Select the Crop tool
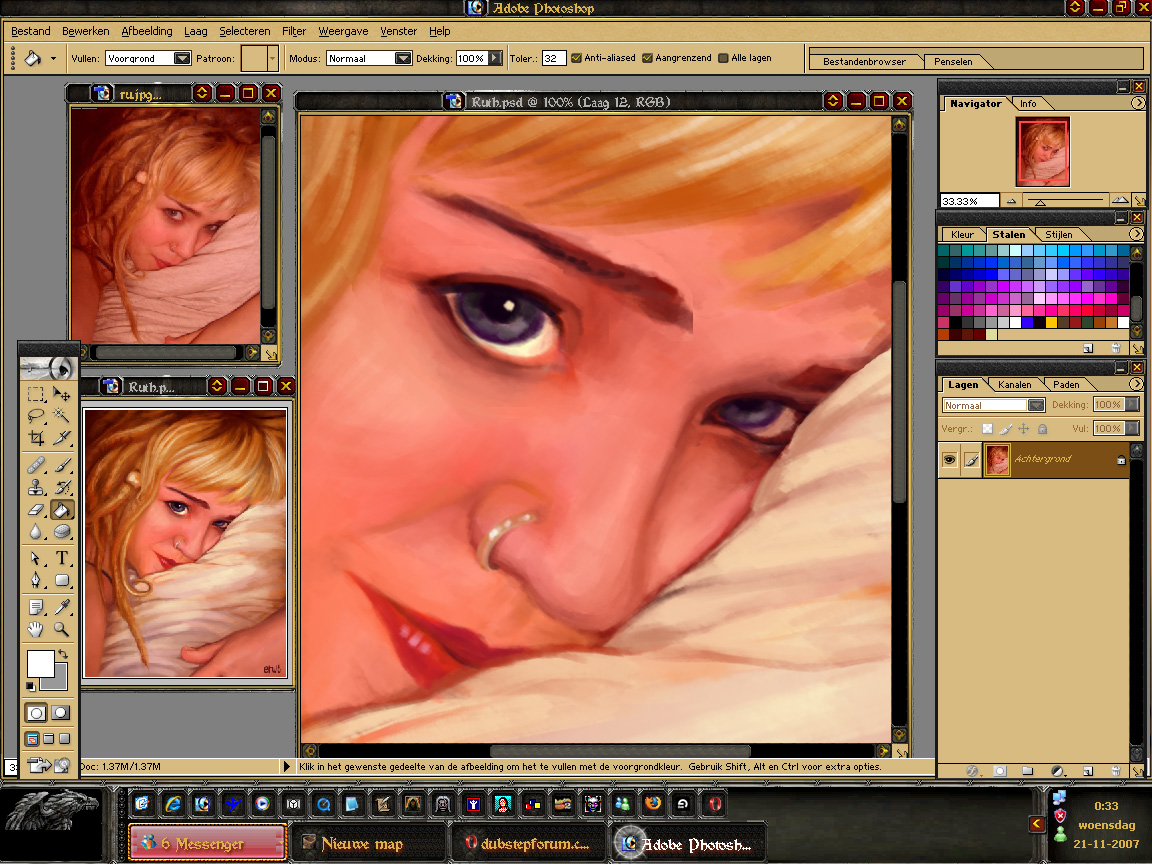1152x864 pixels. (35, 438)
